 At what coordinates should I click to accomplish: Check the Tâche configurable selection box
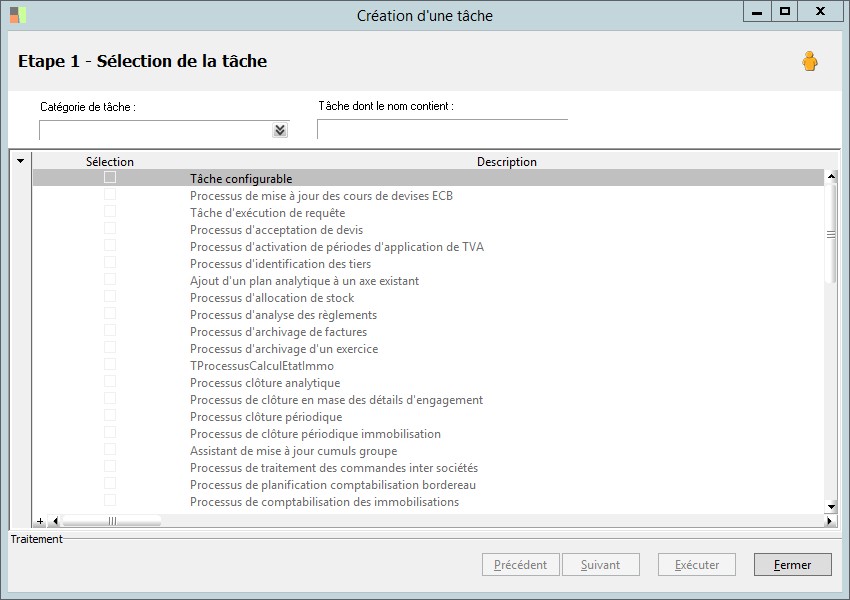coord(110,178)
